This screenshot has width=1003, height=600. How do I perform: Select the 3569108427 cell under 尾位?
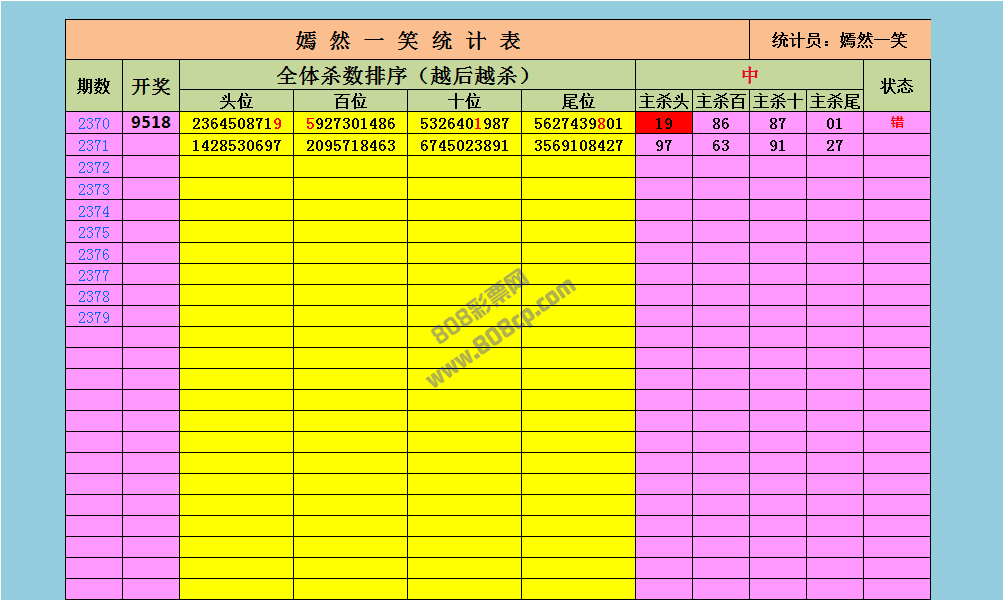click(578, 146)
